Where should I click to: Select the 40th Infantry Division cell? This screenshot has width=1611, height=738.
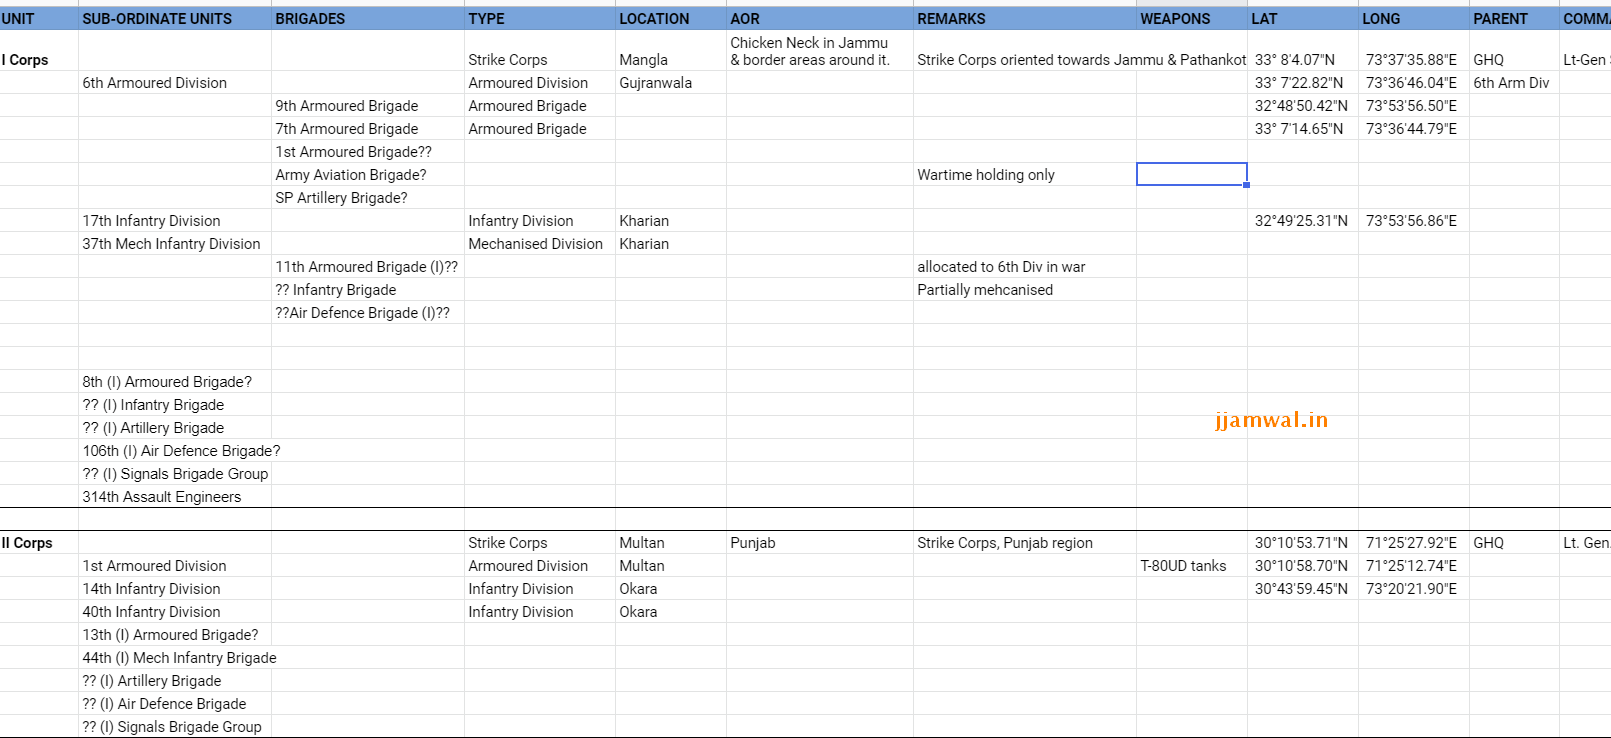175,612
